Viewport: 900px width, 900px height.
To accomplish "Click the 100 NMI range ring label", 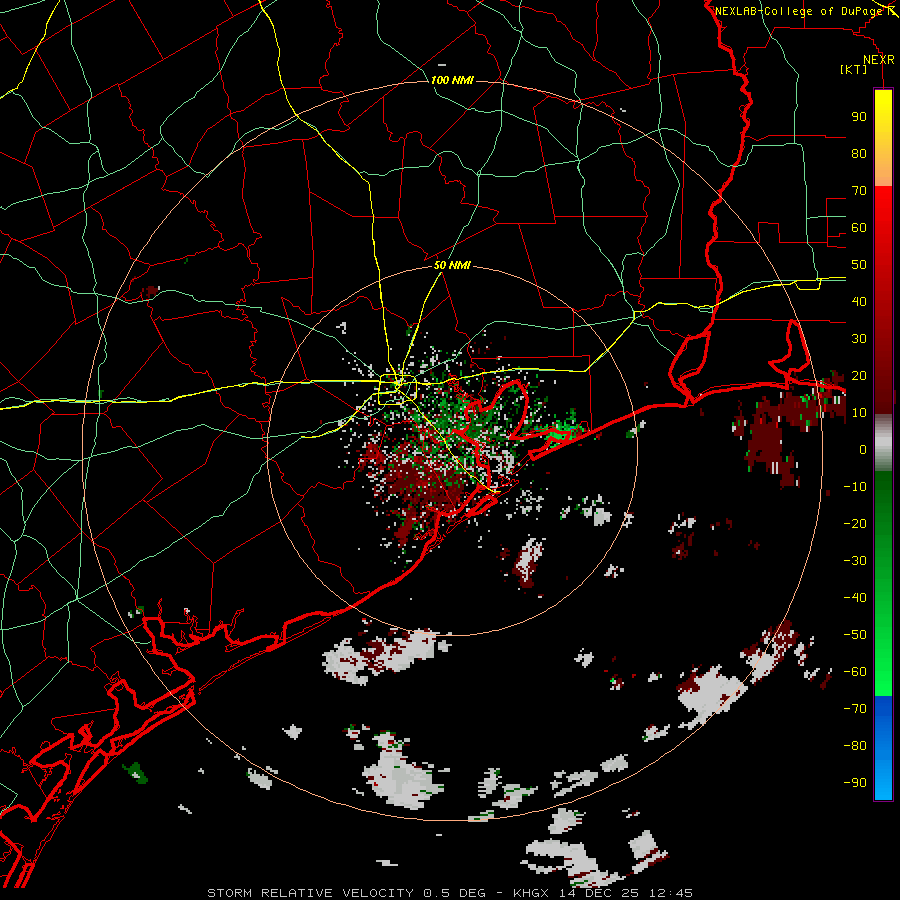I will point(452,80).
